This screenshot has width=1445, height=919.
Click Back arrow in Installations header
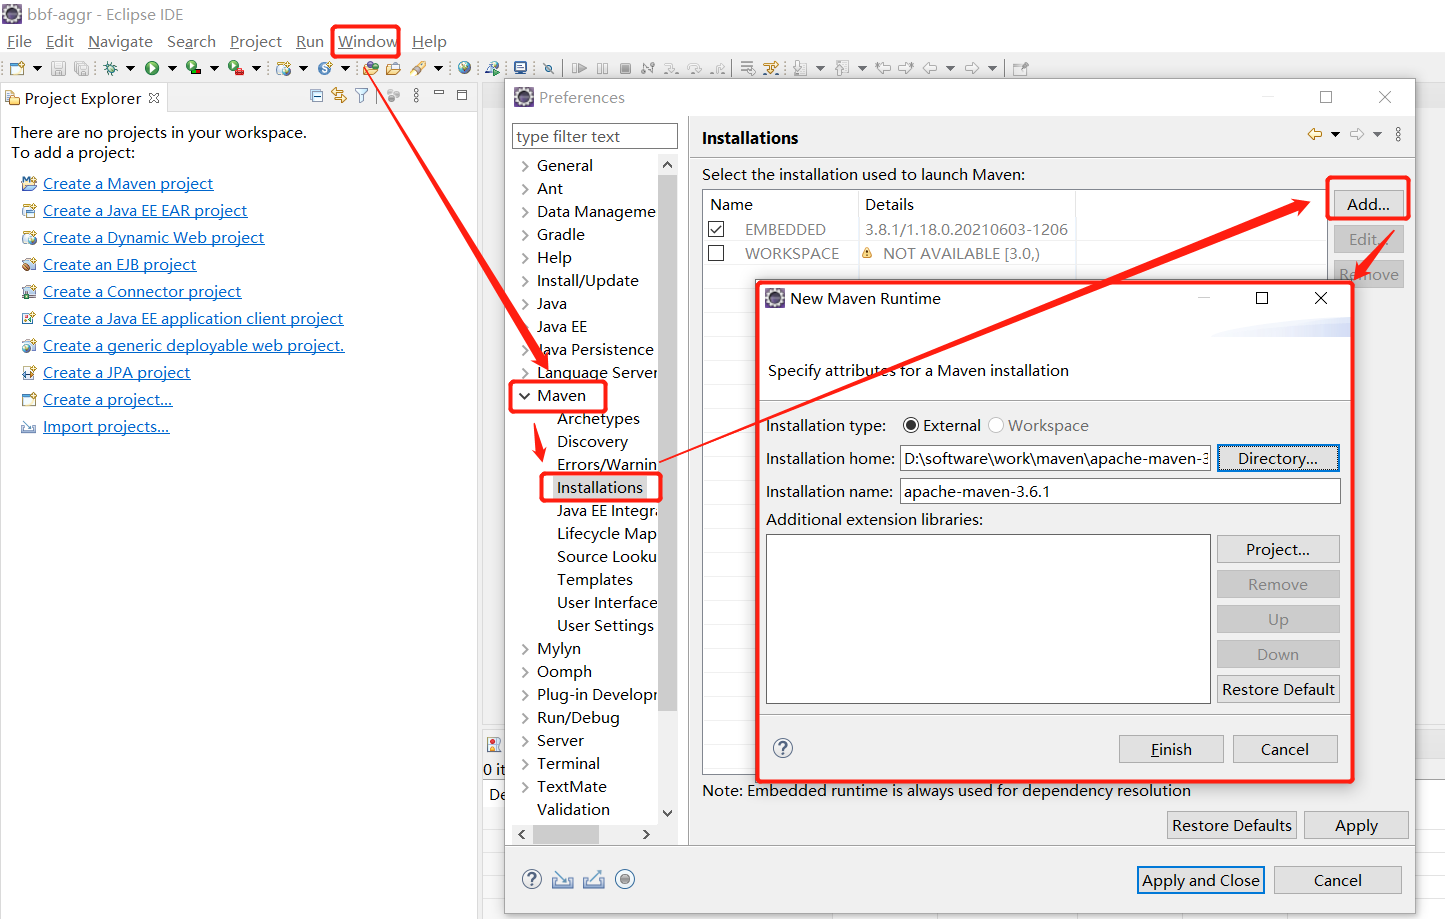1314,134
